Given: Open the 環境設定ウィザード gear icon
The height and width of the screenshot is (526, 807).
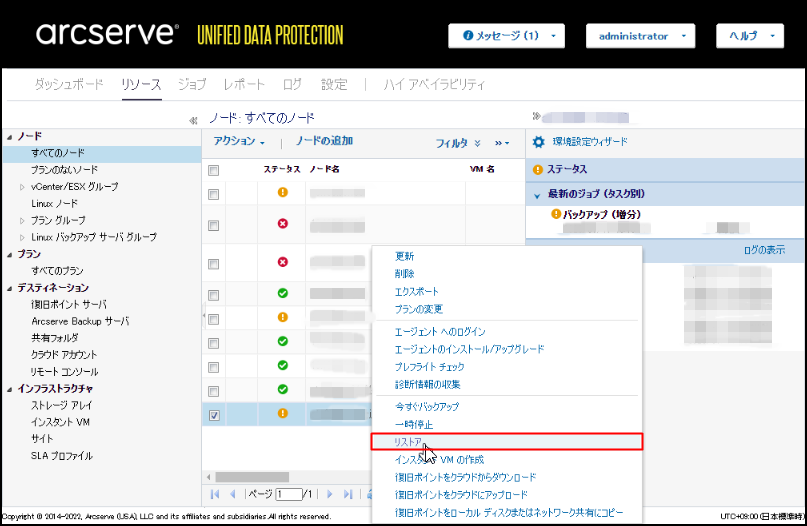Looking at the screenshot, I should pos(538,142).
